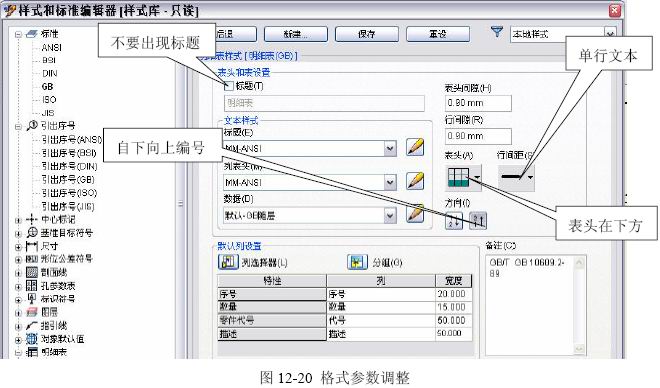
Task: Click the 中心标记 center mark icon
Action: click(32, 219)
